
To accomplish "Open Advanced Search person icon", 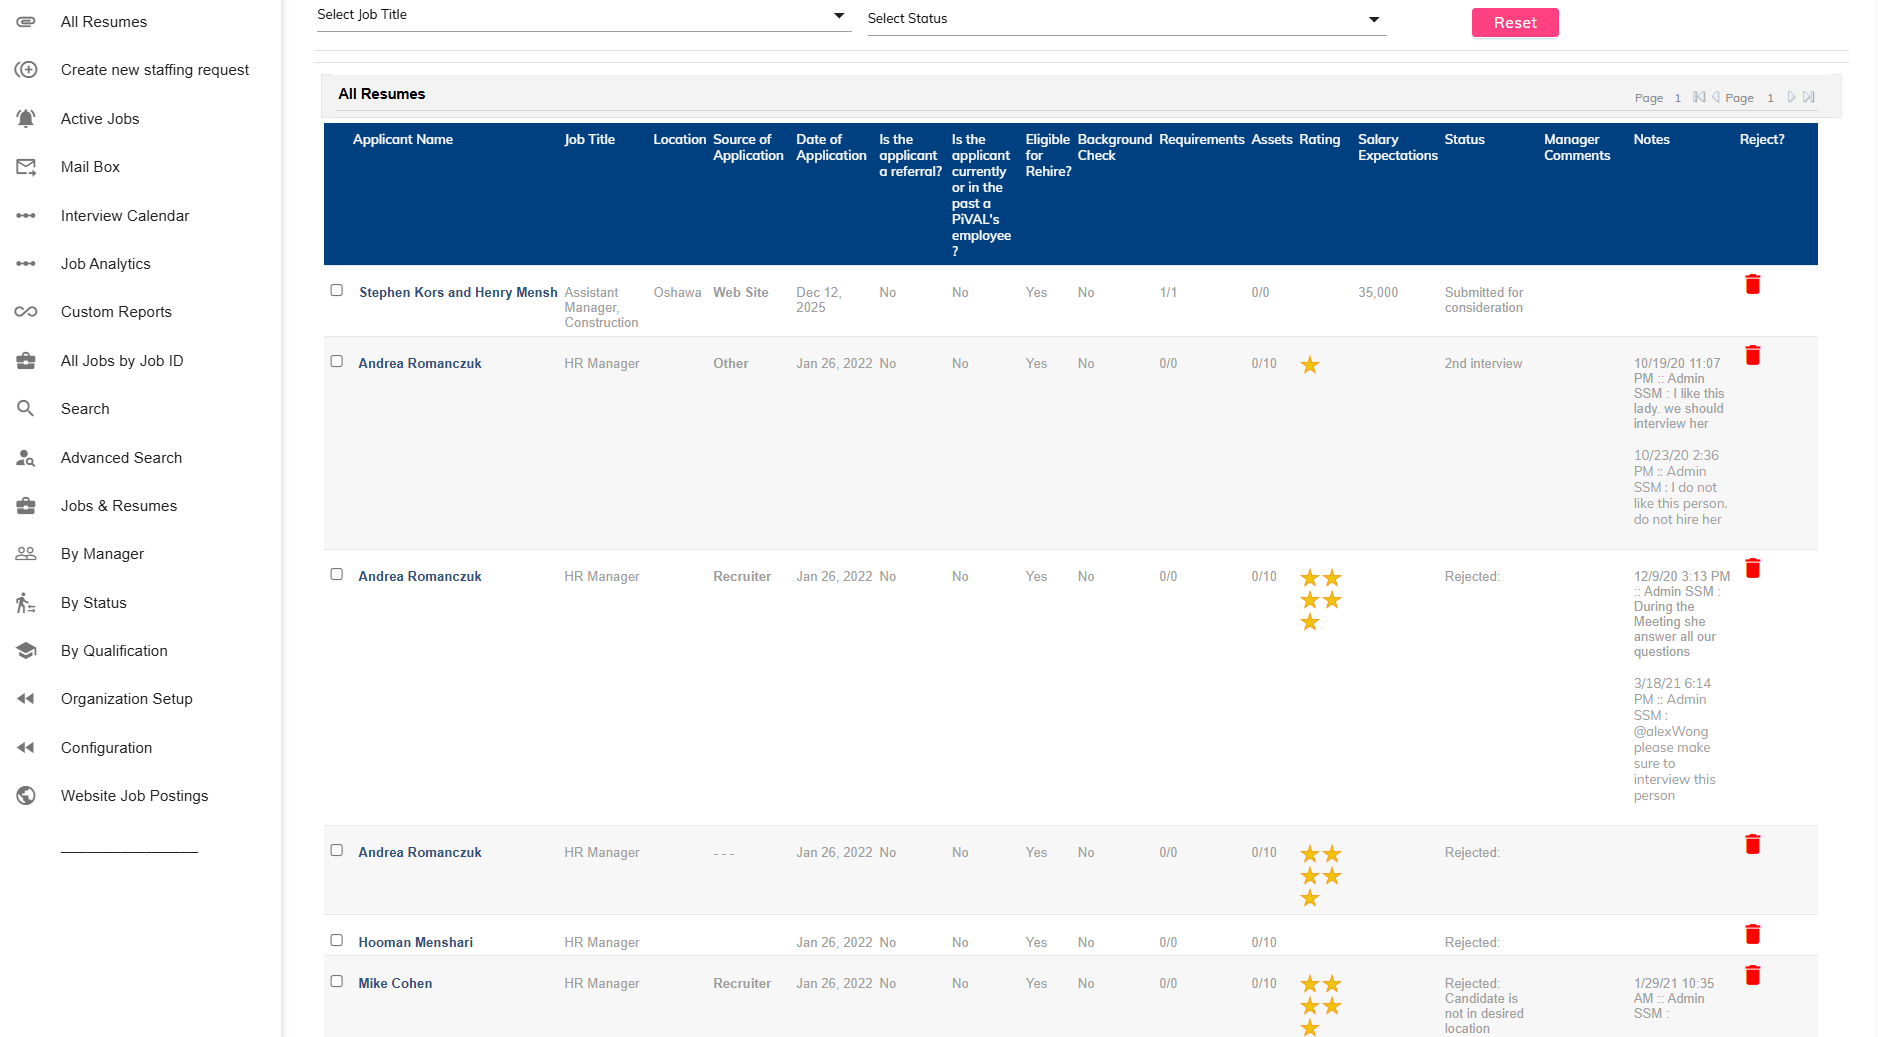I will tap(26, 457).
